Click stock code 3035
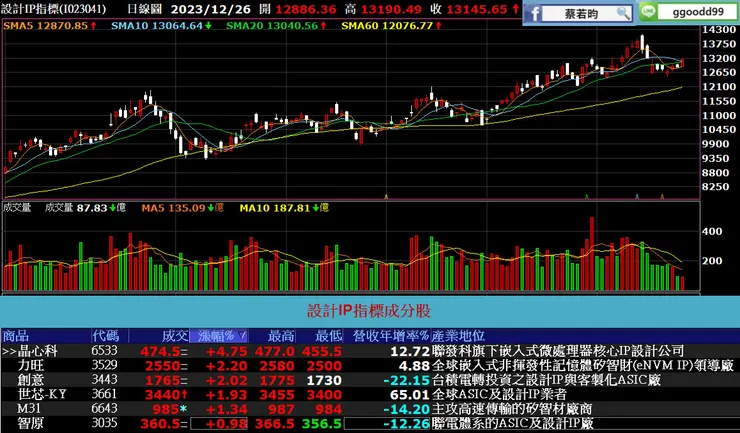 coord(104,423)
